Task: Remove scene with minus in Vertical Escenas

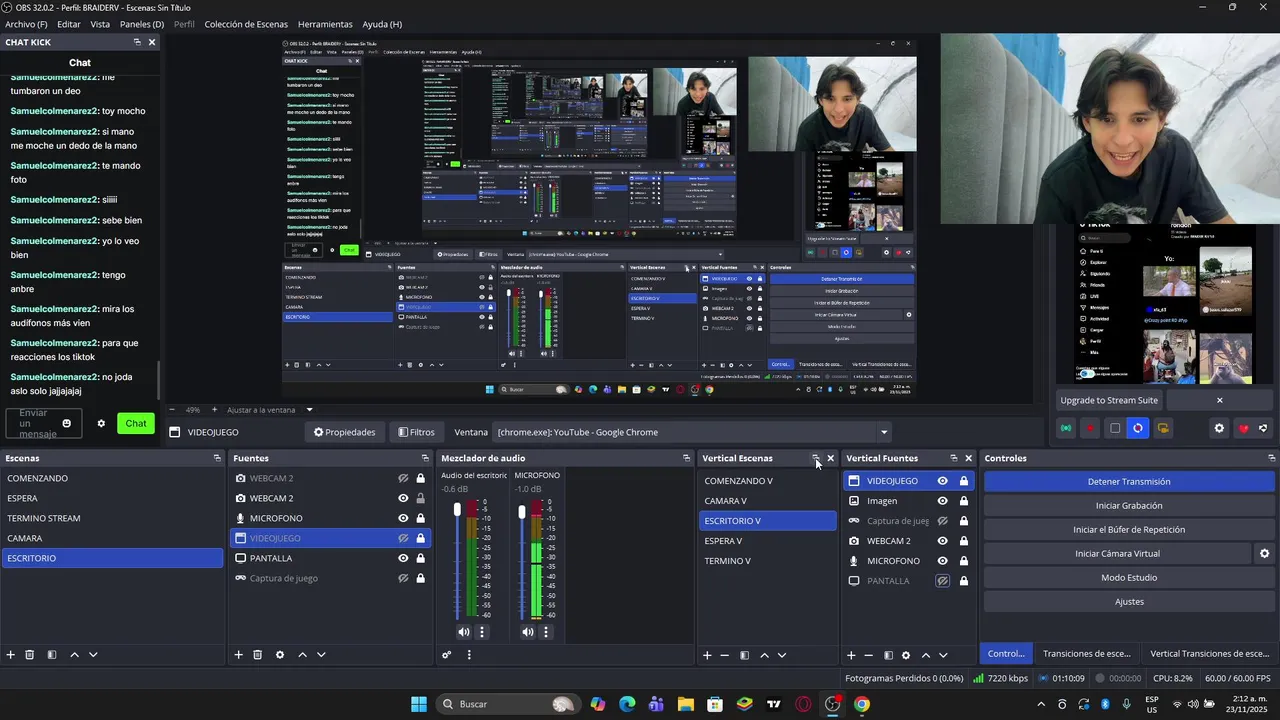Action: pyautogui.click(x=725, y=655)
